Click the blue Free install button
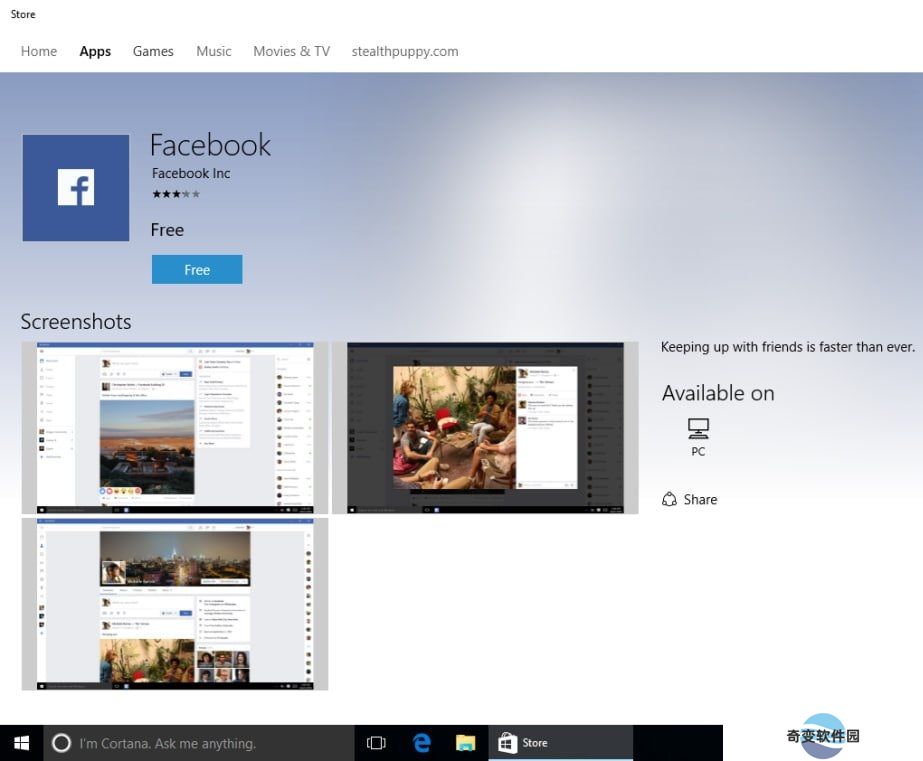The width and height of the screenshot is (923, 761). click(x=197, y=270)
